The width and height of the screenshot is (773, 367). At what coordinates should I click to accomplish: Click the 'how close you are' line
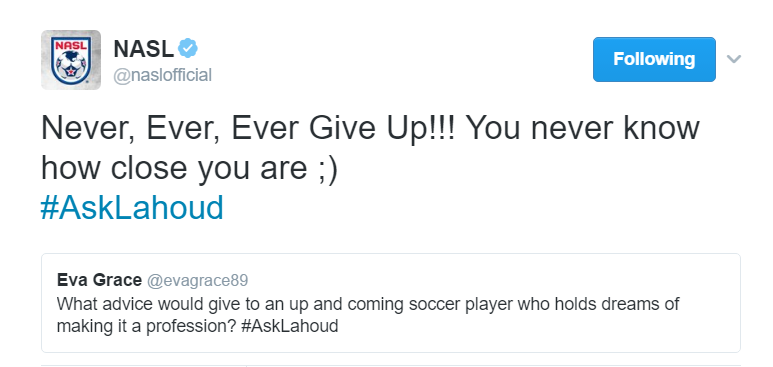(x=174, y=169)
